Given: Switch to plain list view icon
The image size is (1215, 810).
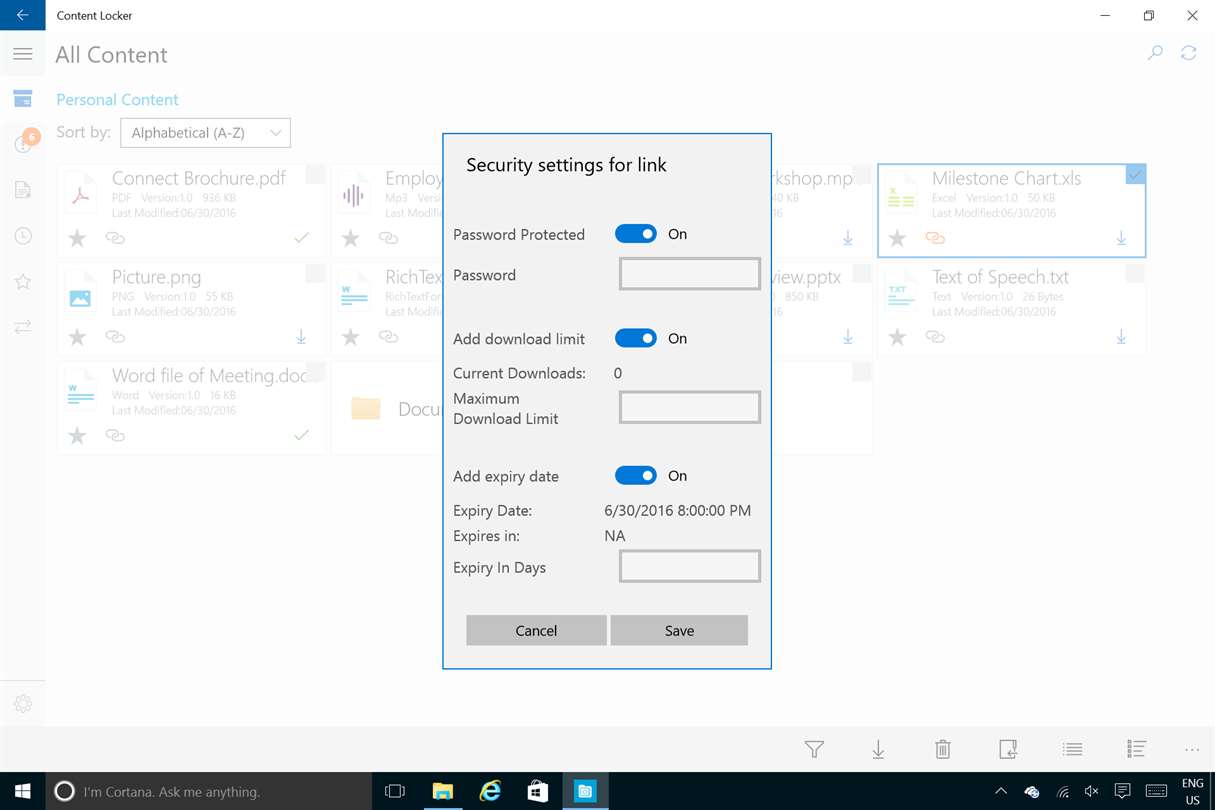Looking at the screenshot, I should click(1072, 749).
